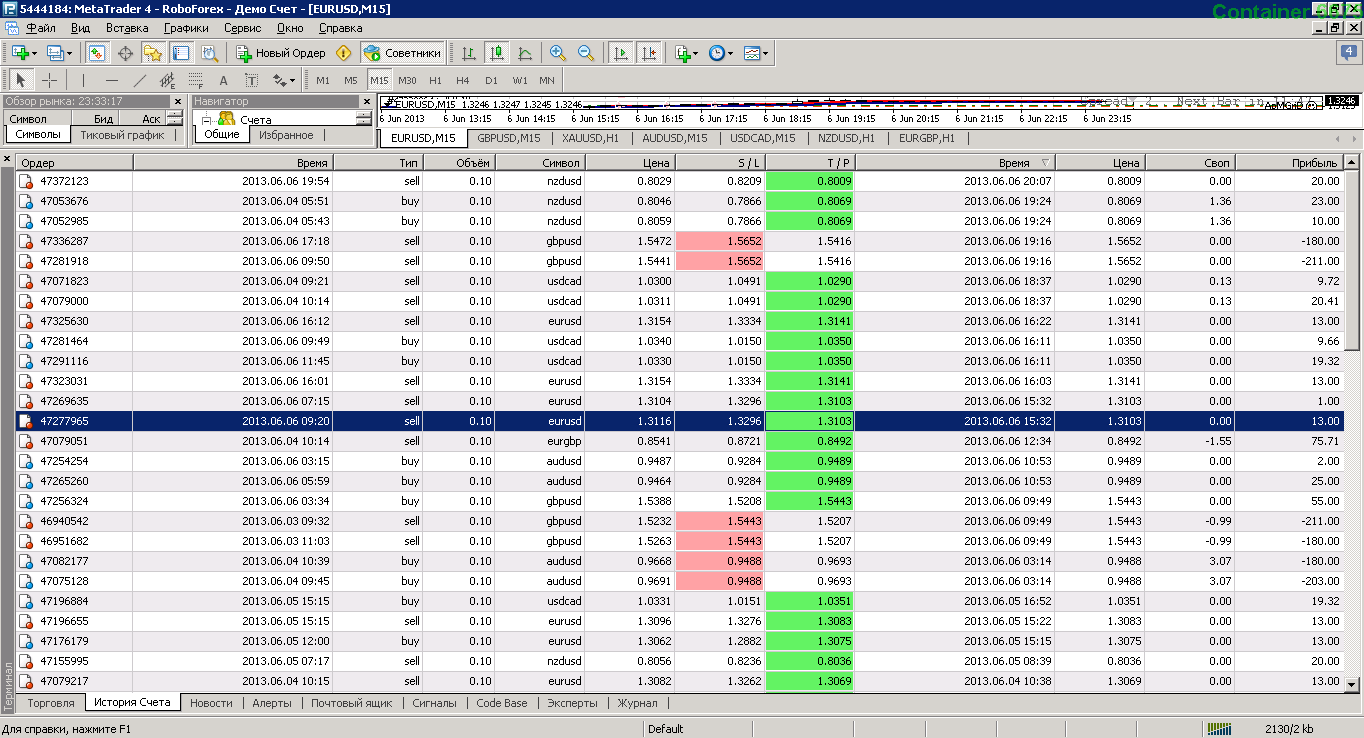Viewport: 1364px width, 738px height.
Task: Click the scrollbar down arrow in history table
Action: pyautogui.click(x=1352, y=684)
